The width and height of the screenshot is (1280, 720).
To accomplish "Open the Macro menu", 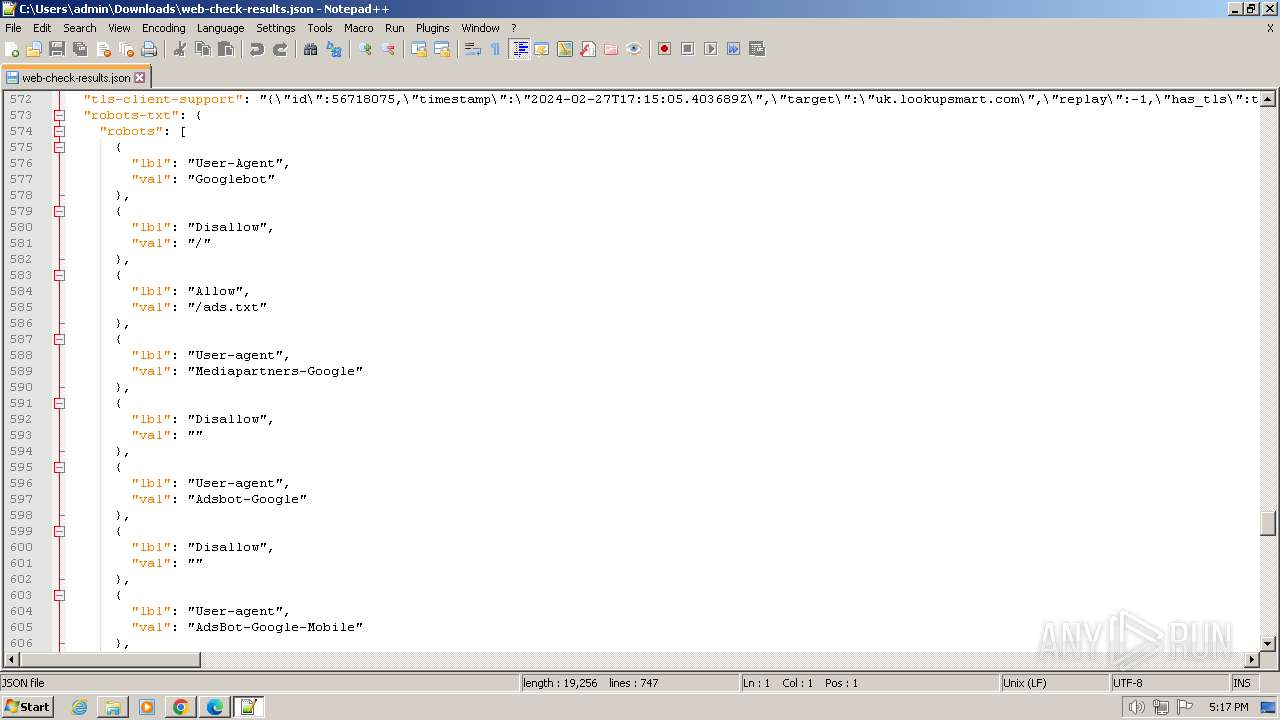I will coord(358,28).
